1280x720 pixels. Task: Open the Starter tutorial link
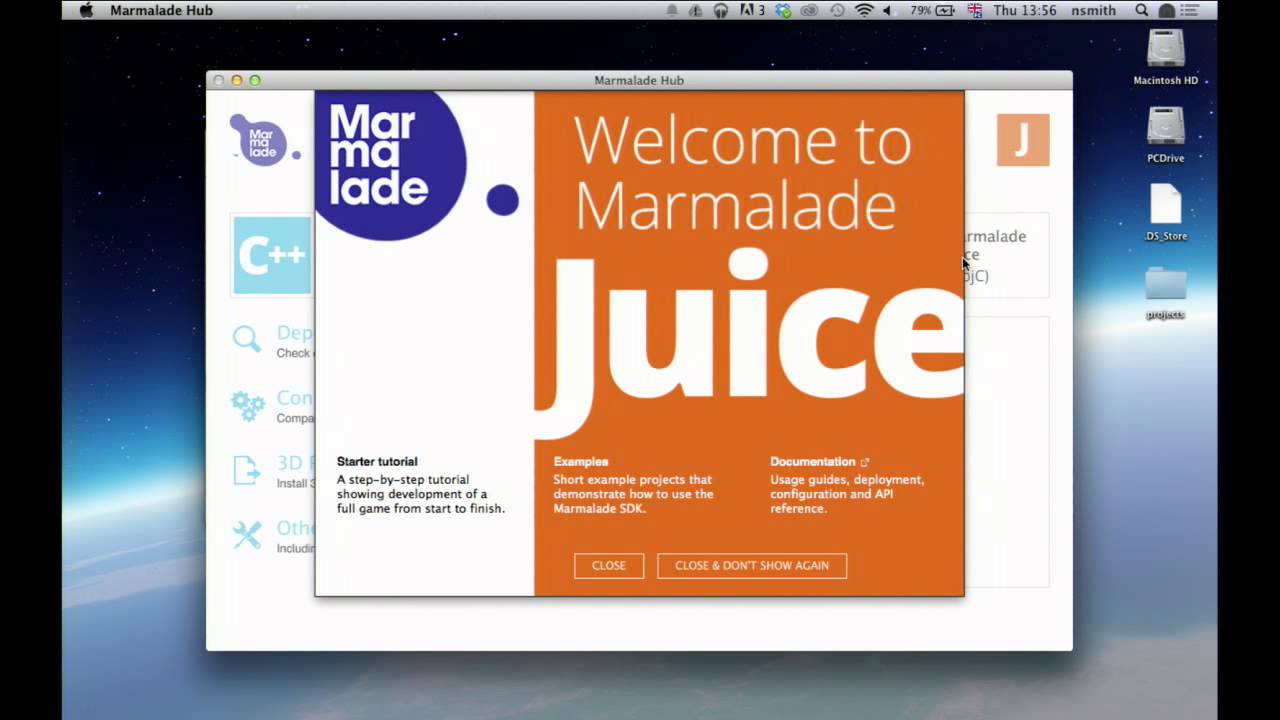pyautogui.click(x=377, y=462)
